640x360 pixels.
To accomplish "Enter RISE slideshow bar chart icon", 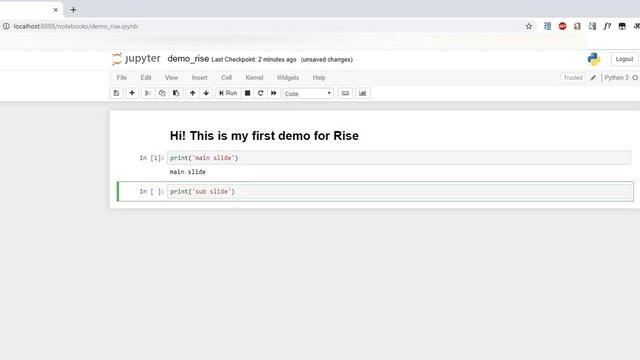I will click(362, 93).
